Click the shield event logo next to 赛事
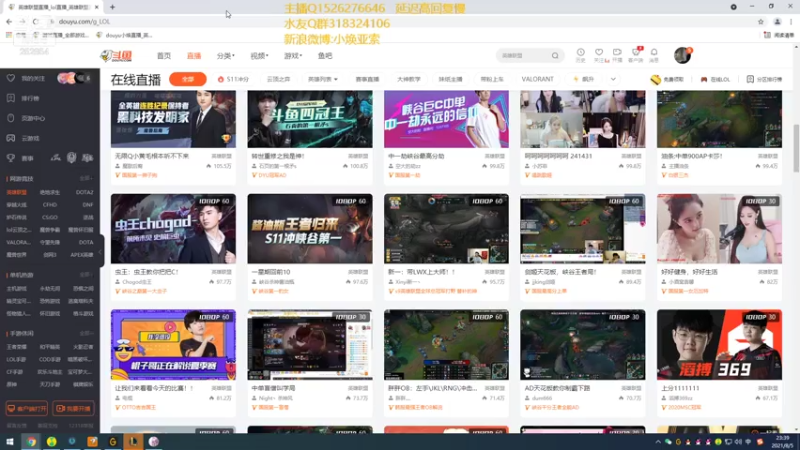The width and height of the screenshot is (800, 450). pos(71,158)
